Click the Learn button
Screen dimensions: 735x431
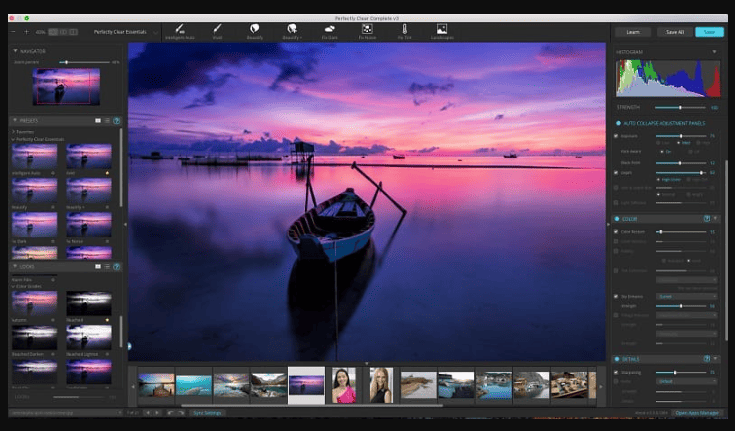tap(633, 32)
